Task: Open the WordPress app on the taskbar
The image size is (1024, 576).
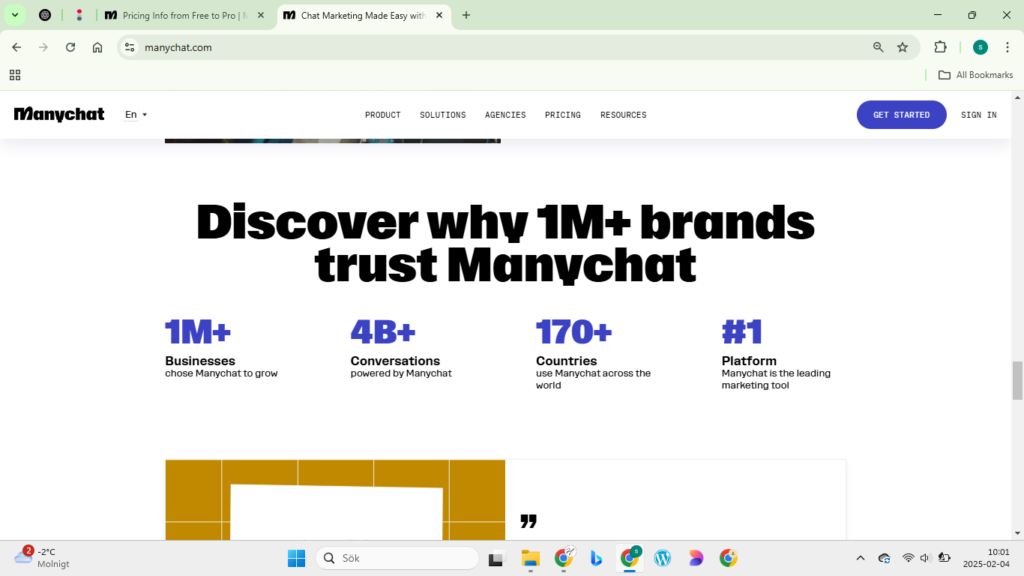Action: (663, 558)
